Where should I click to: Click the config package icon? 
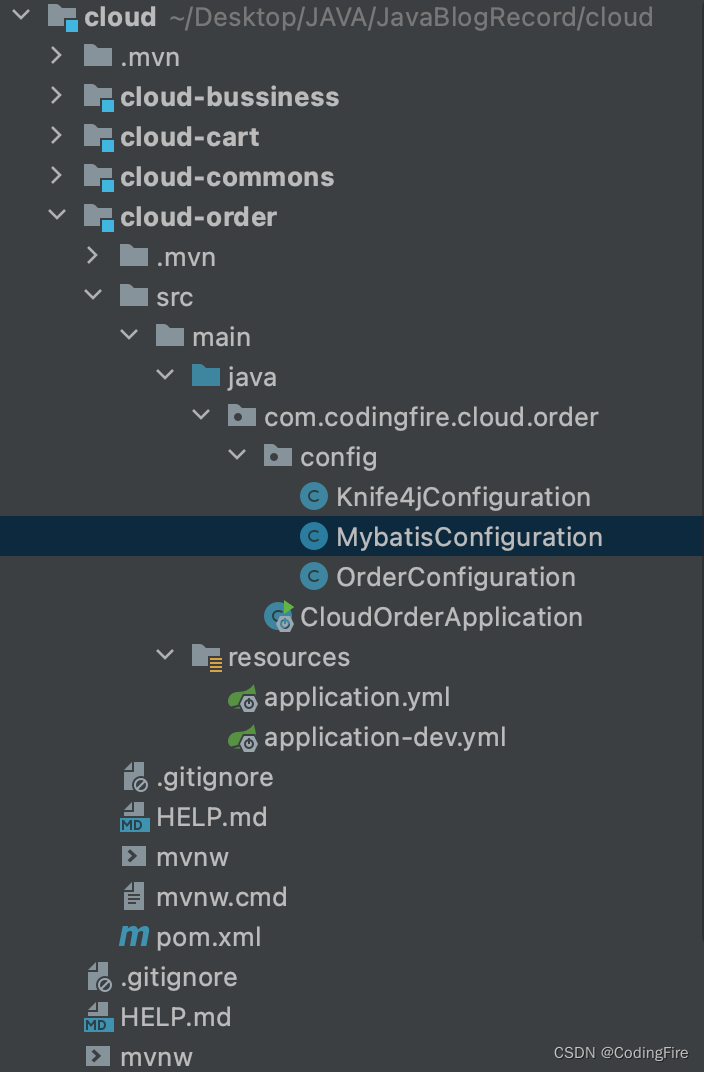coord(277,456)
